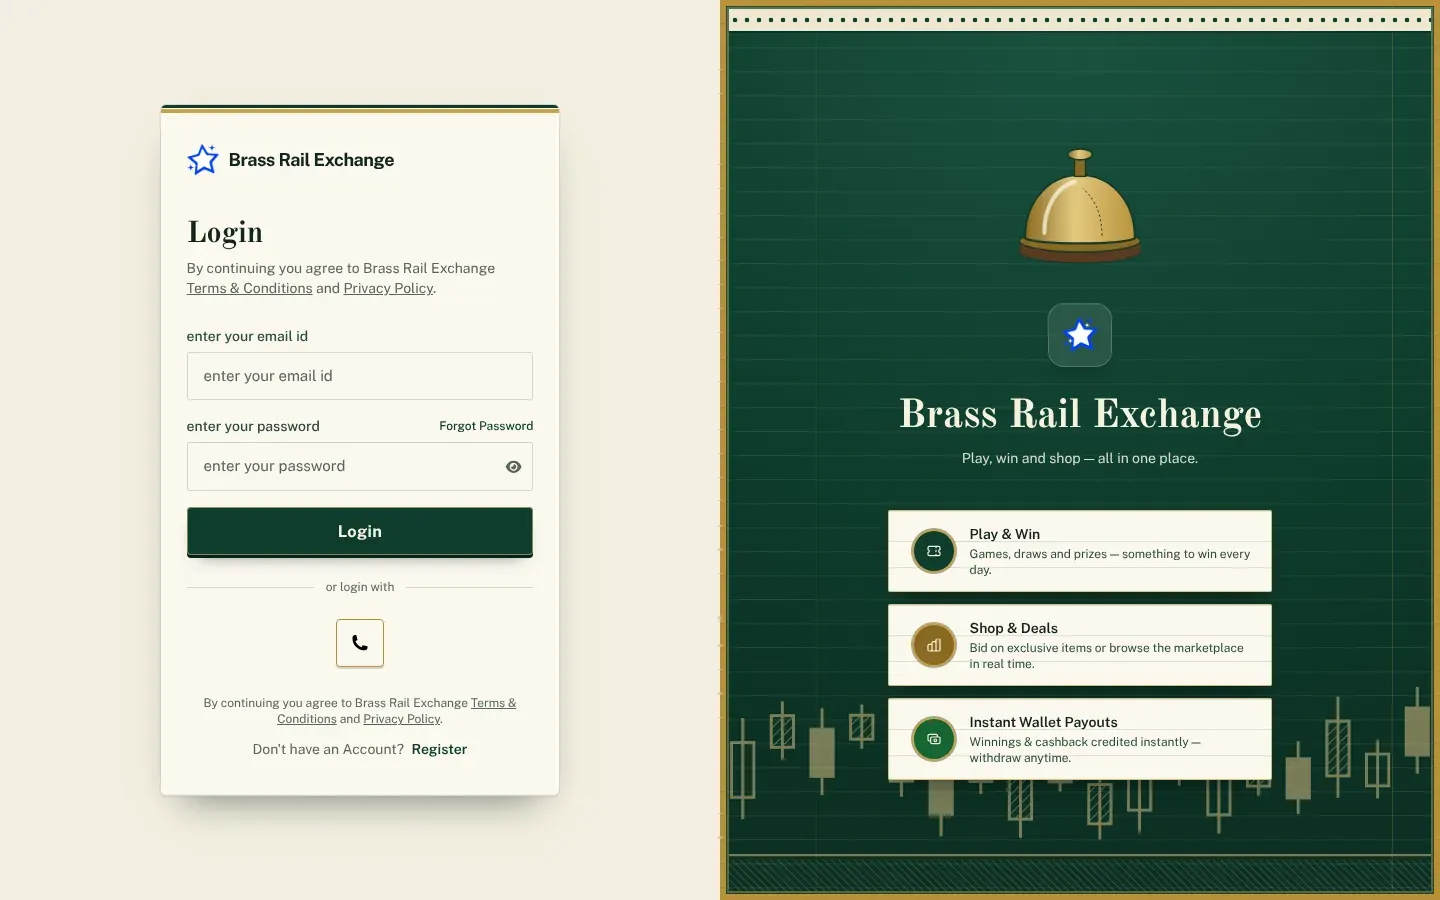Show password with the eye icon

(513, 467)
